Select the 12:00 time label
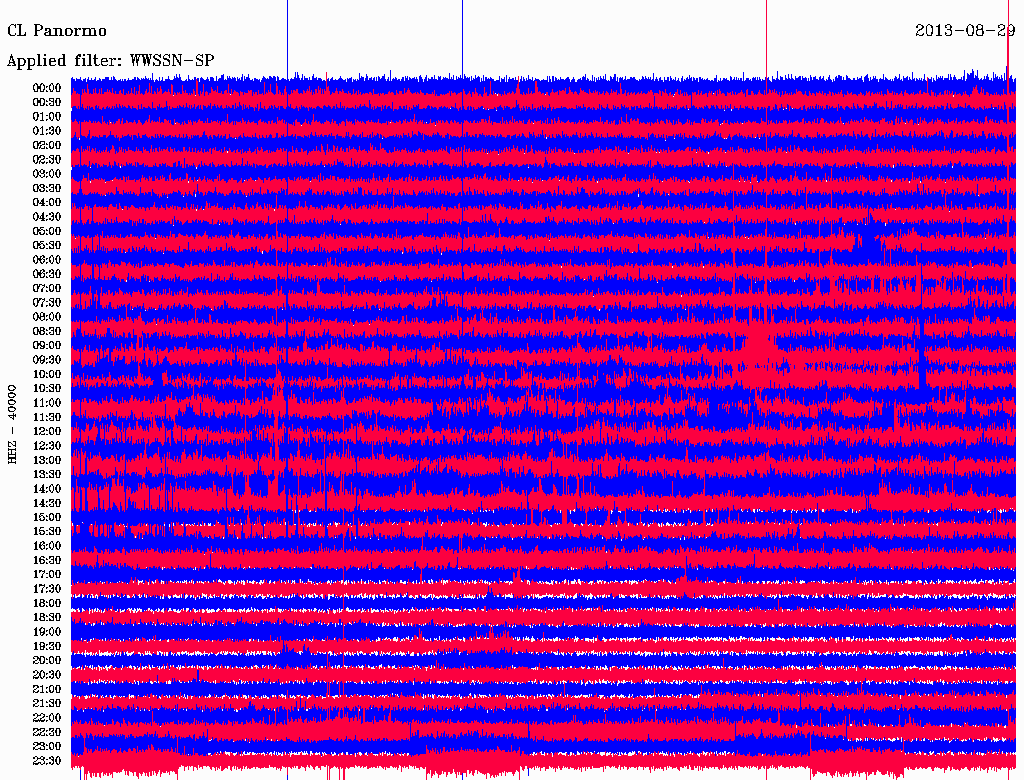Viewport: 1024px width, 780px height. click(x=47, y=431)
